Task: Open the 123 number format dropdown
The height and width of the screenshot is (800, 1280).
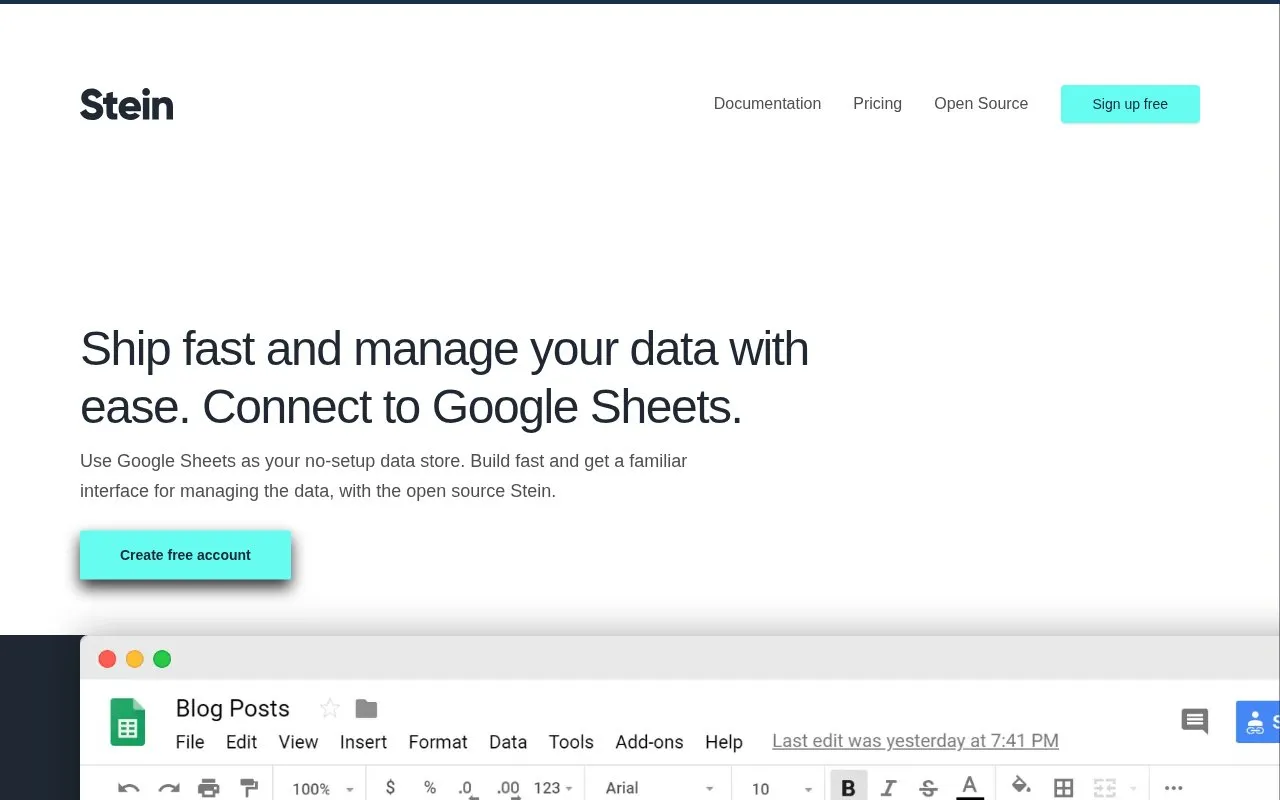Action: coord(553,788)
